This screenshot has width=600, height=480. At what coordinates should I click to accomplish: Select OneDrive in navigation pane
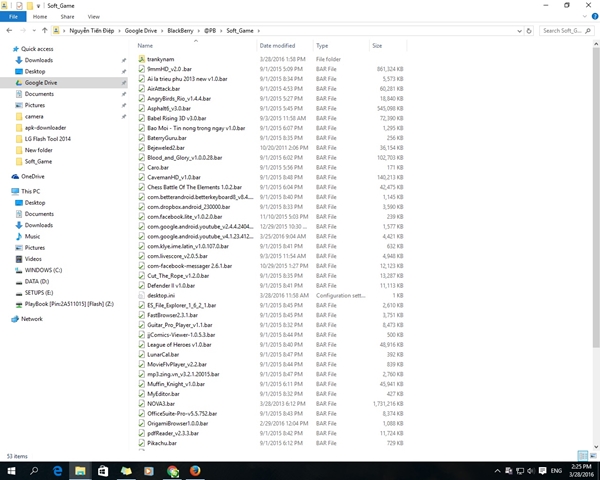point(33,176)
